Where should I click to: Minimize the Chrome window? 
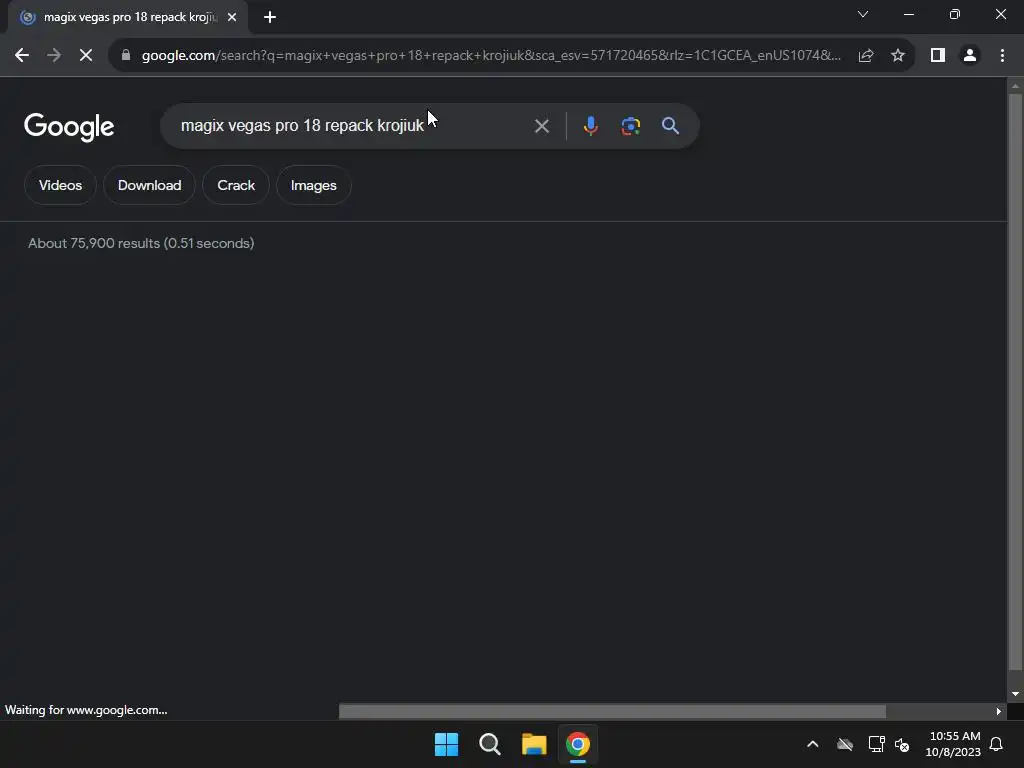pyautogui.click(x=908, y=14)
